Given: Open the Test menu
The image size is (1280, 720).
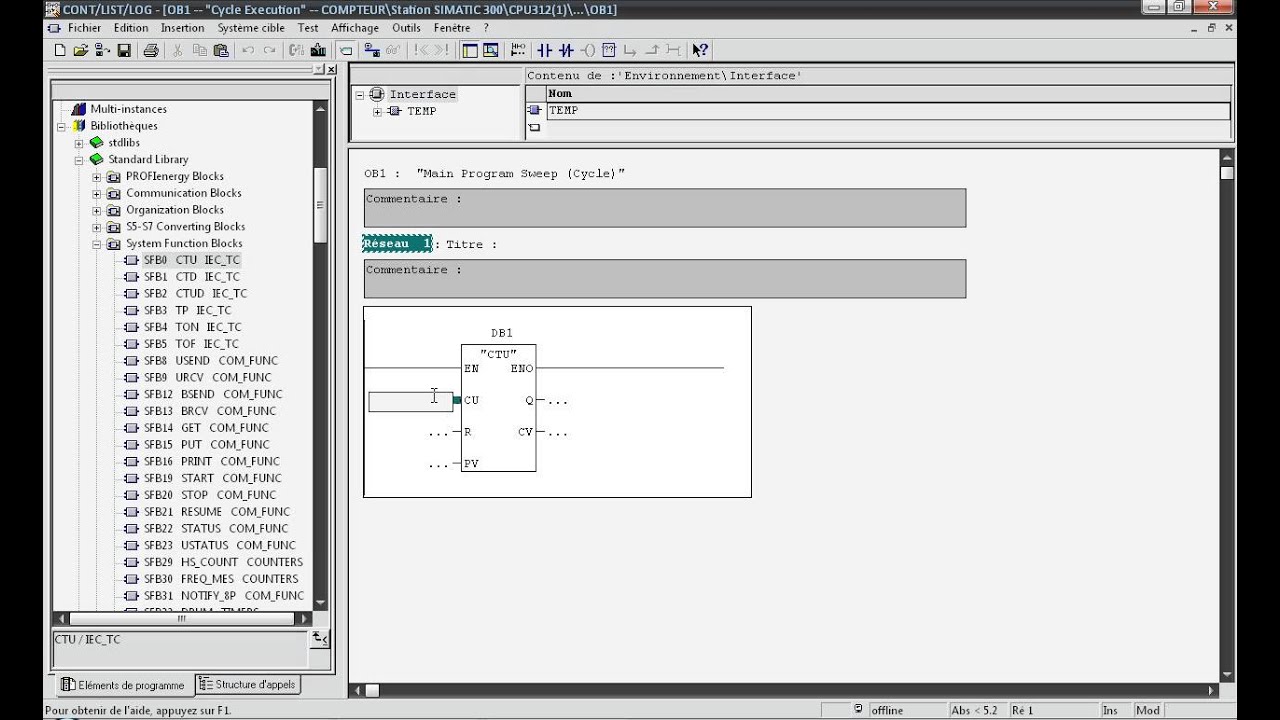Looking at the screenshot, I should point(308,28).
